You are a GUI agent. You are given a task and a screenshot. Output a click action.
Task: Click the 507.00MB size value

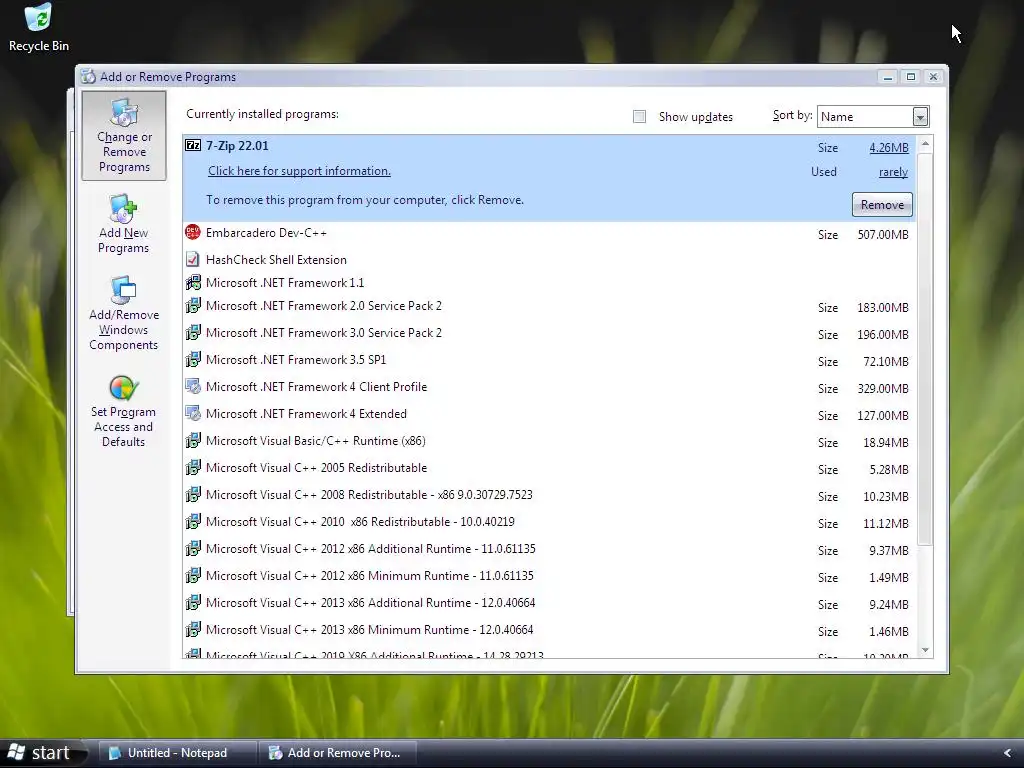pyautogui.click(x=883, y=234)
